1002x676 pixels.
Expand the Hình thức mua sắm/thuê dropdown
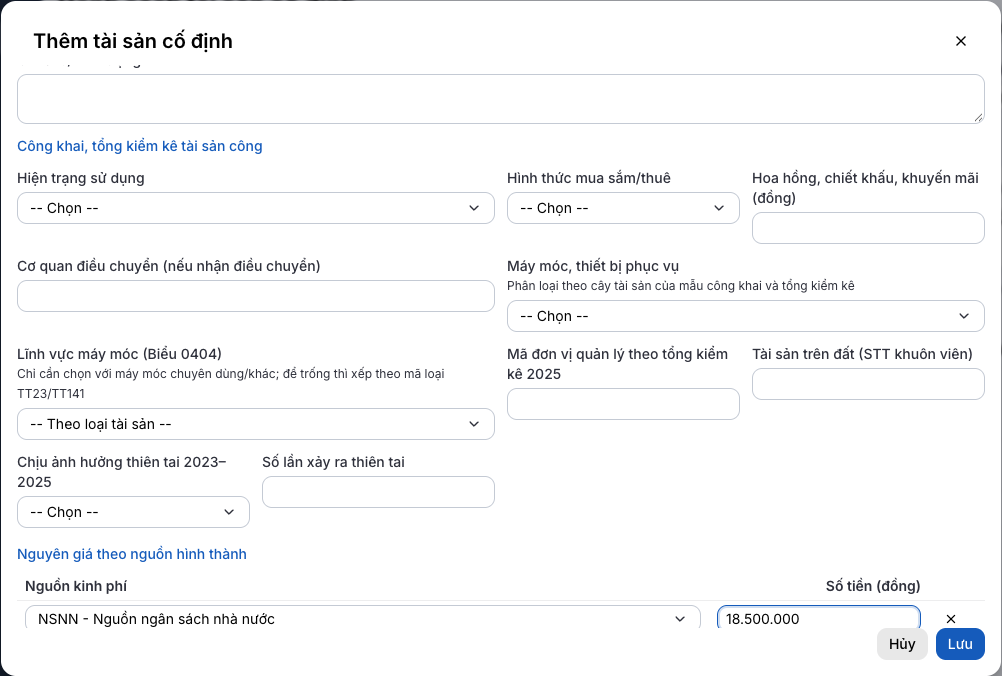(623, 208)
